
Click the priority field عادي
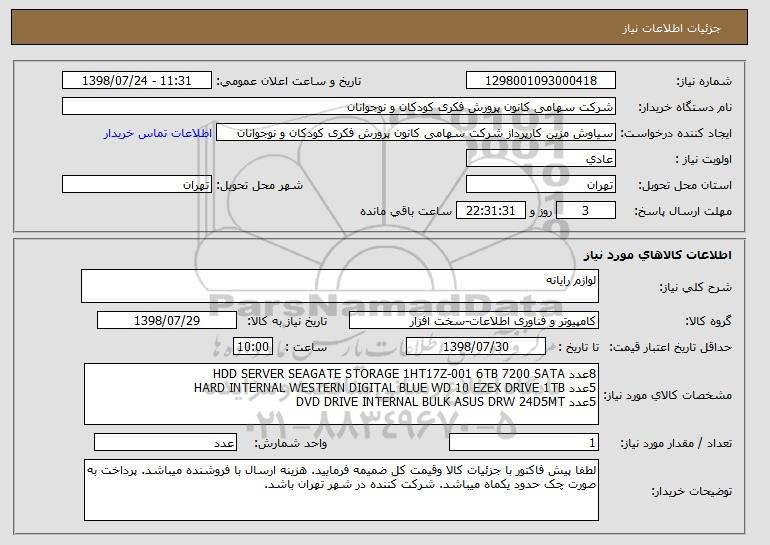tap(541, 159)
